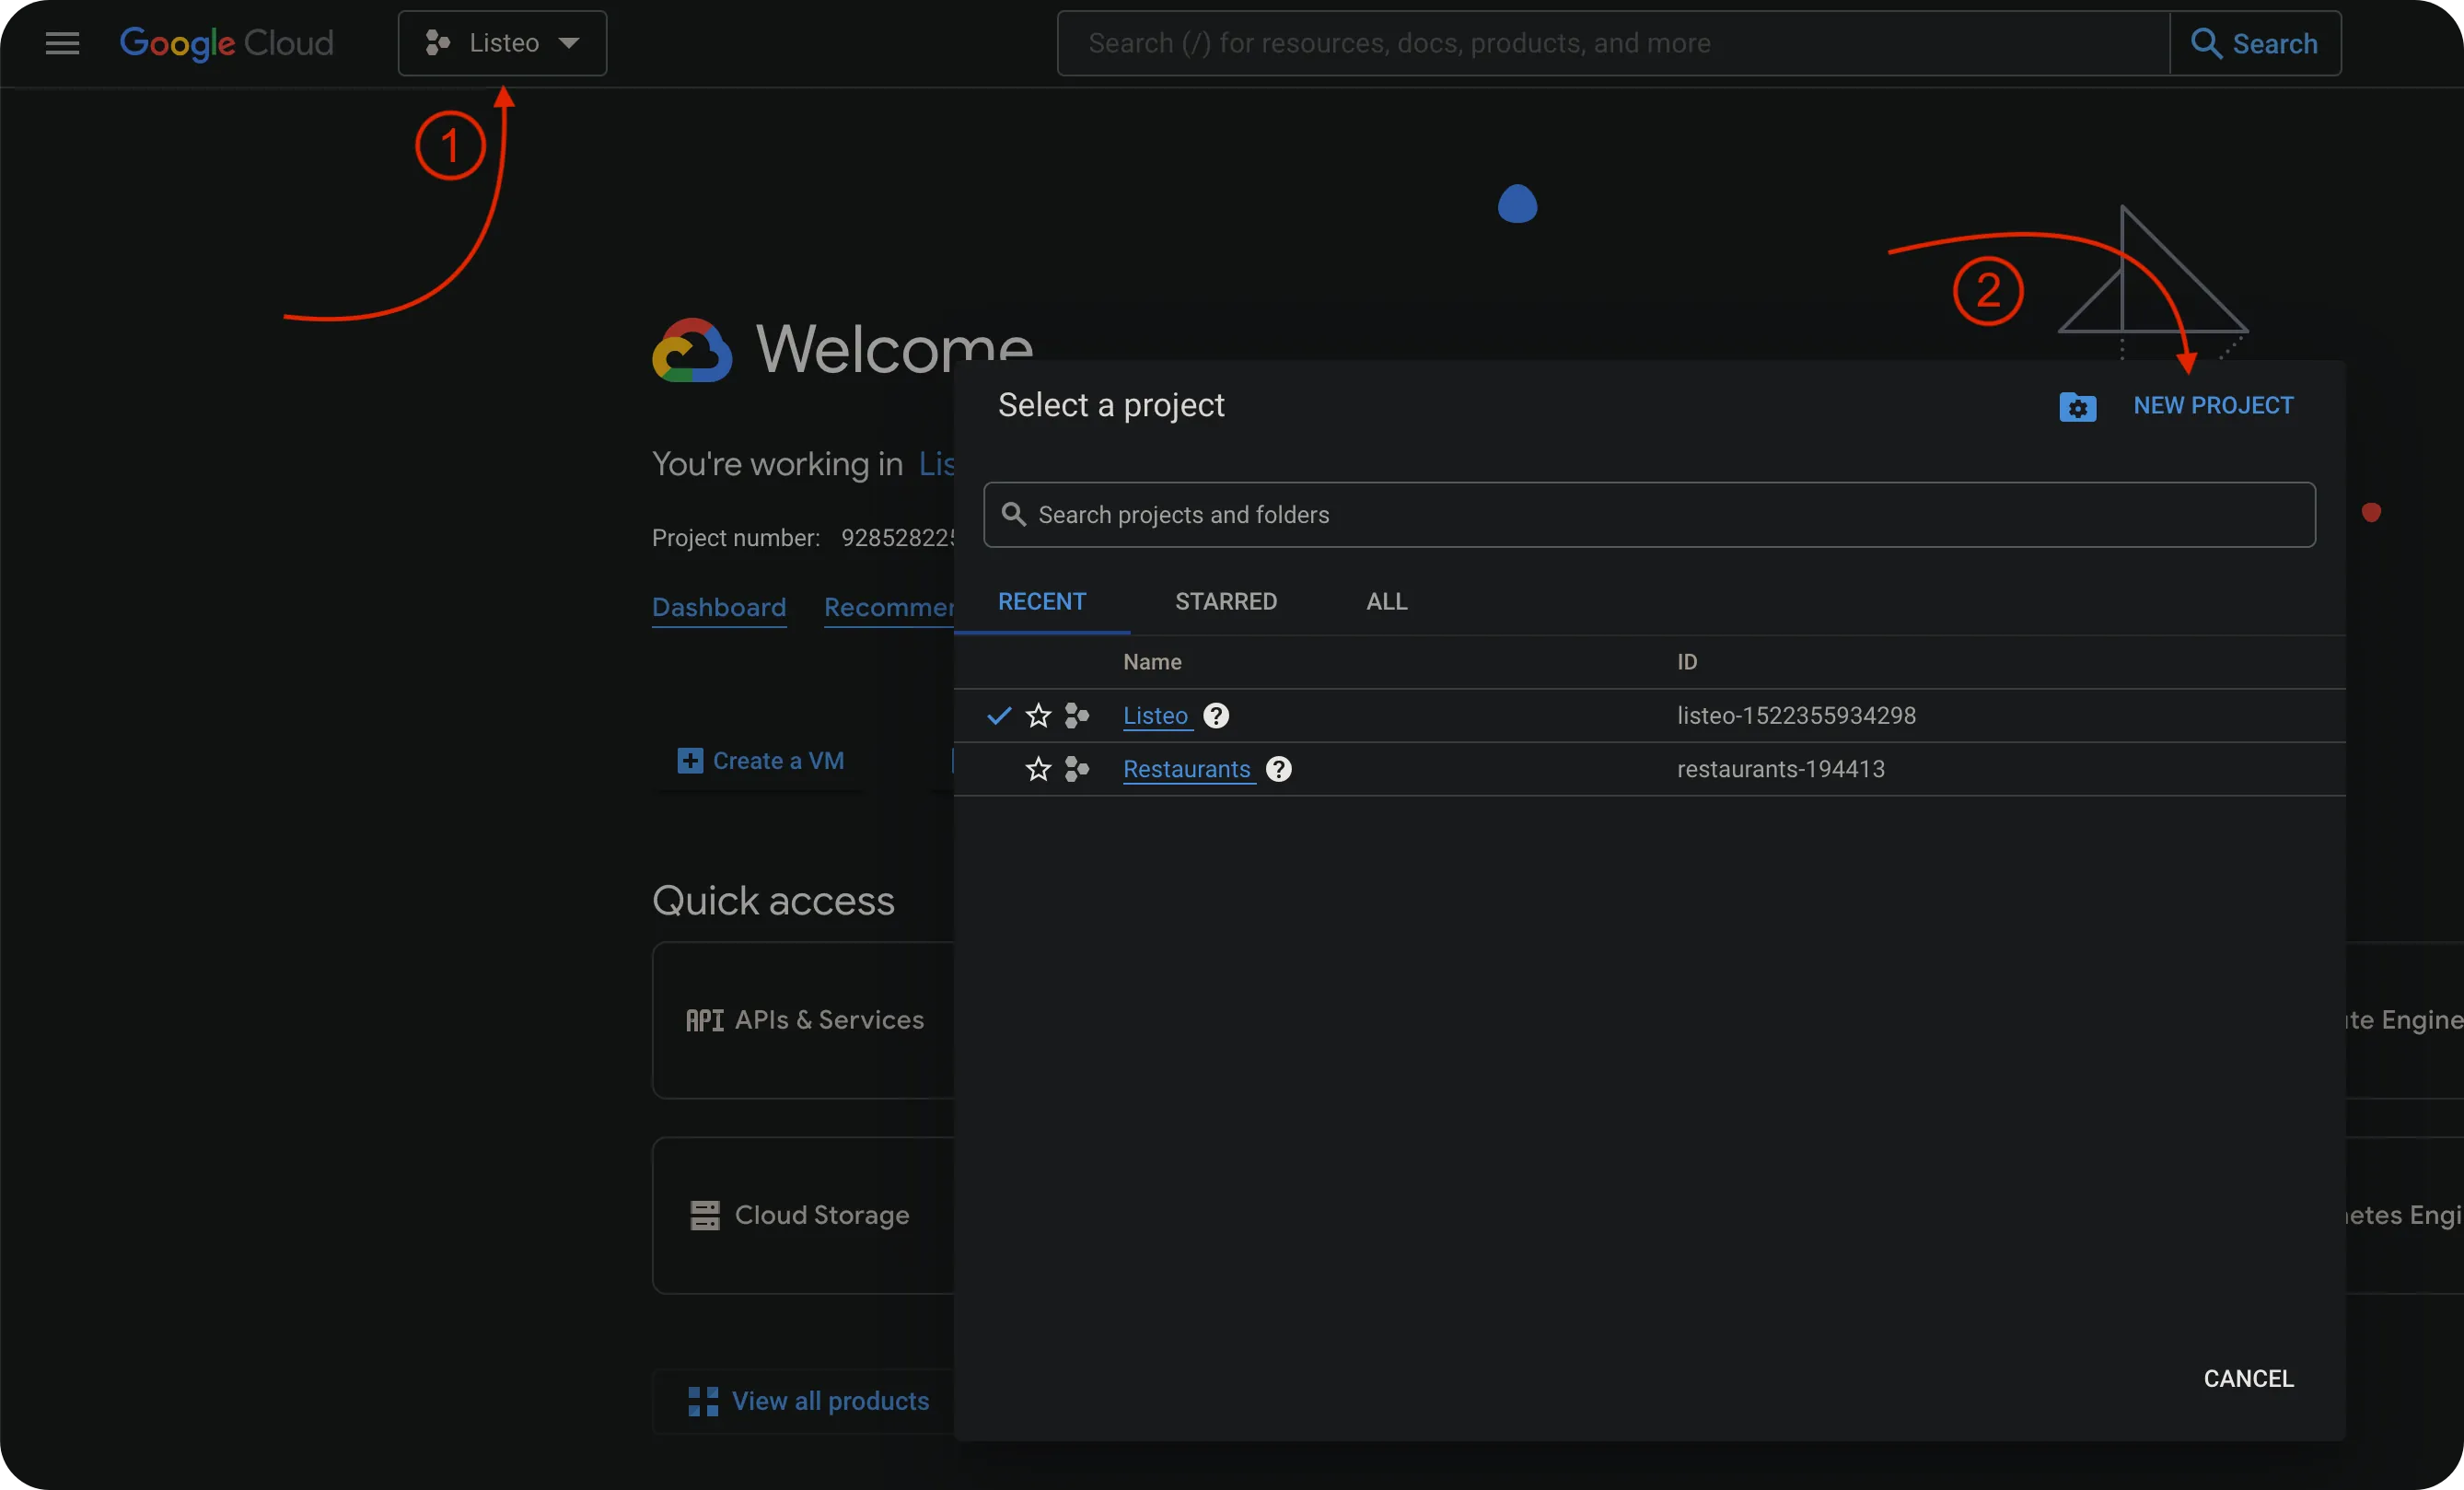This screenshot has height=1490, width=2464.
Task: Click the search bar for resources
Action: [x=1613, y=43]
